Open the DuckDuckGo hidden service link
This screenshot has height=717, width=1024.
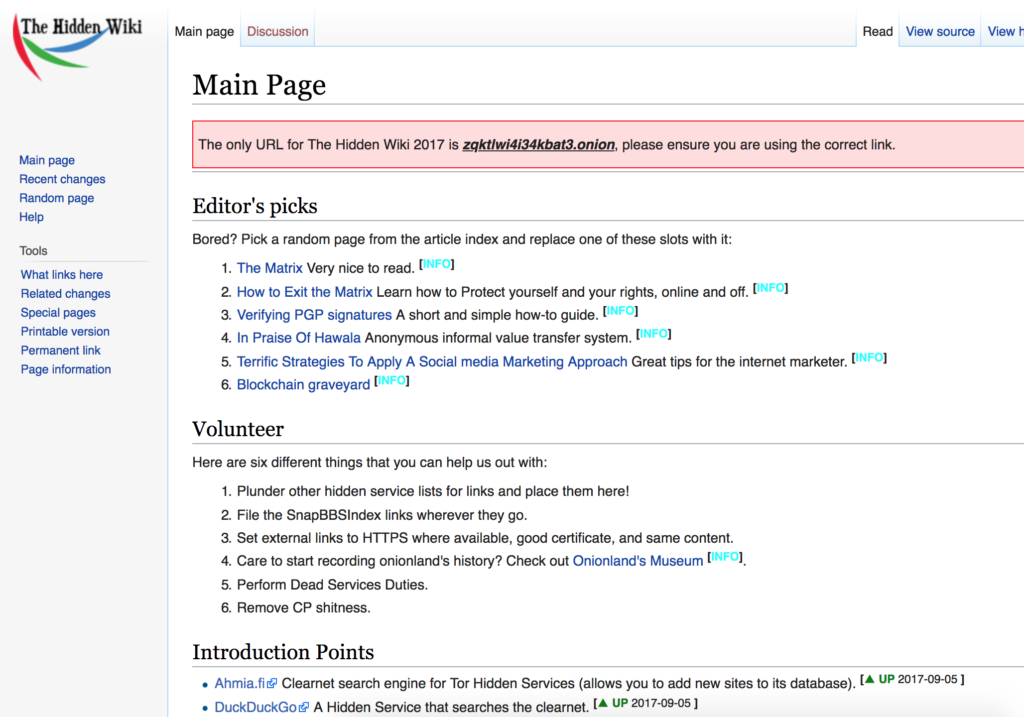click(255, 707)
